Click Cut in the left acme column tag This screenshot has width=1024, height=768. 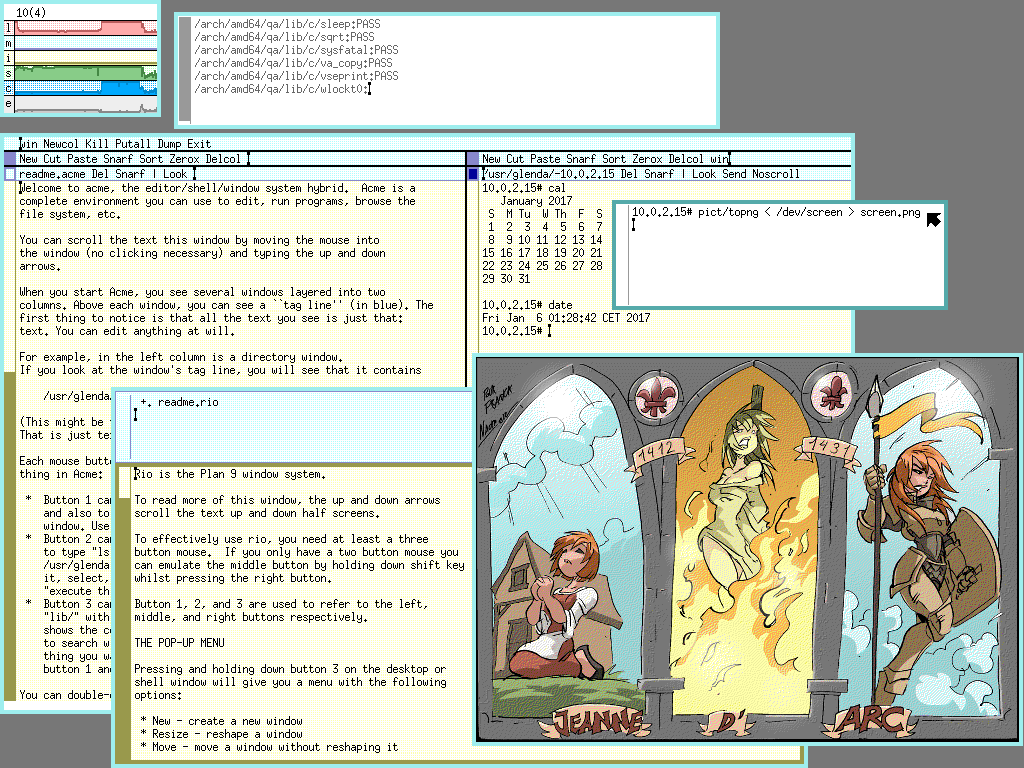[52, 159]
